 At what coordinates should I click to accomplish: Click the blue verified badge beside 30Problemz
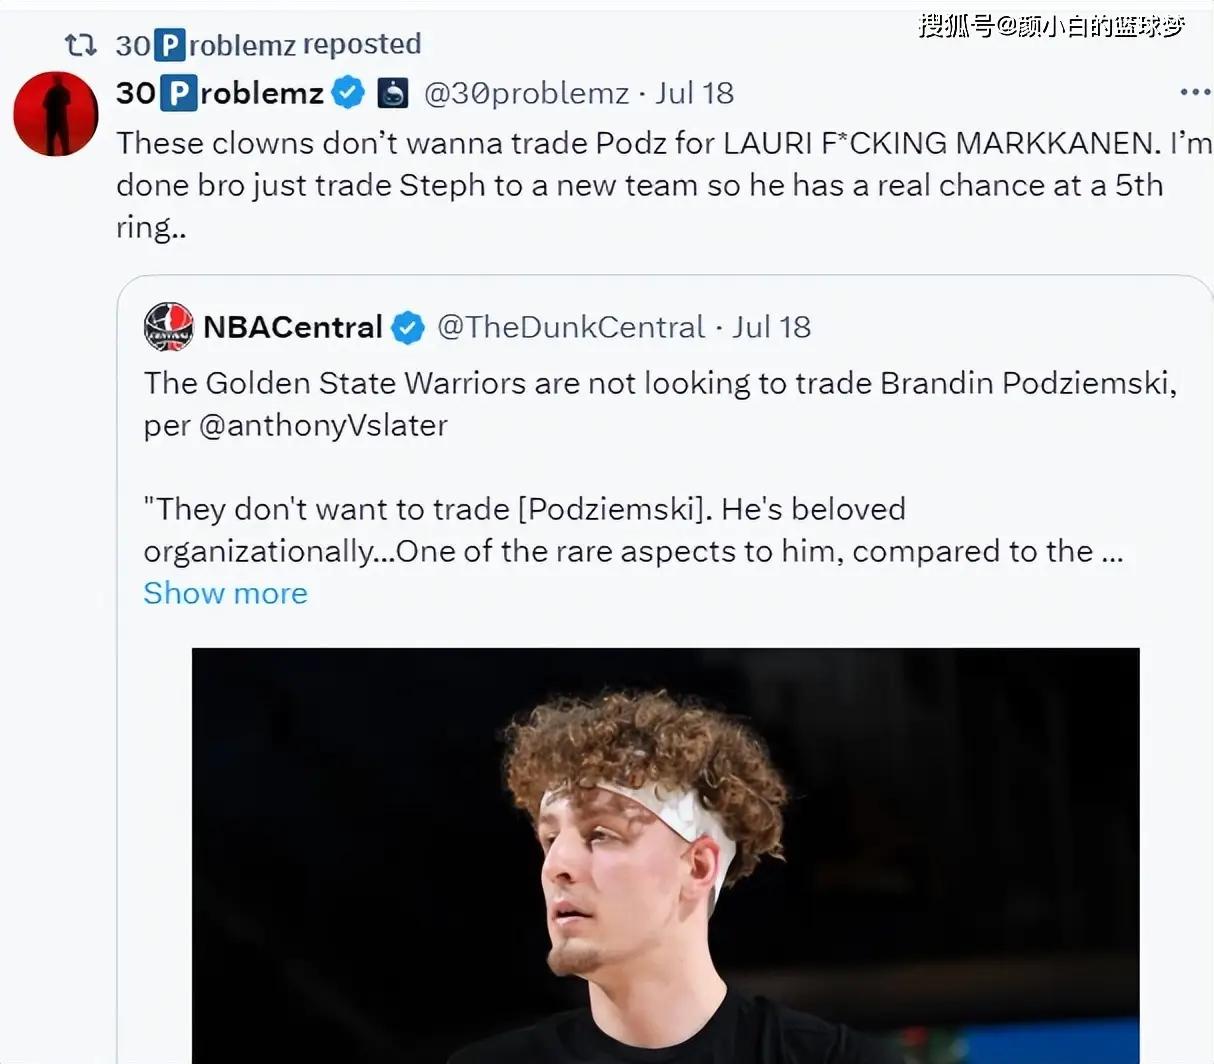[348, 93]
